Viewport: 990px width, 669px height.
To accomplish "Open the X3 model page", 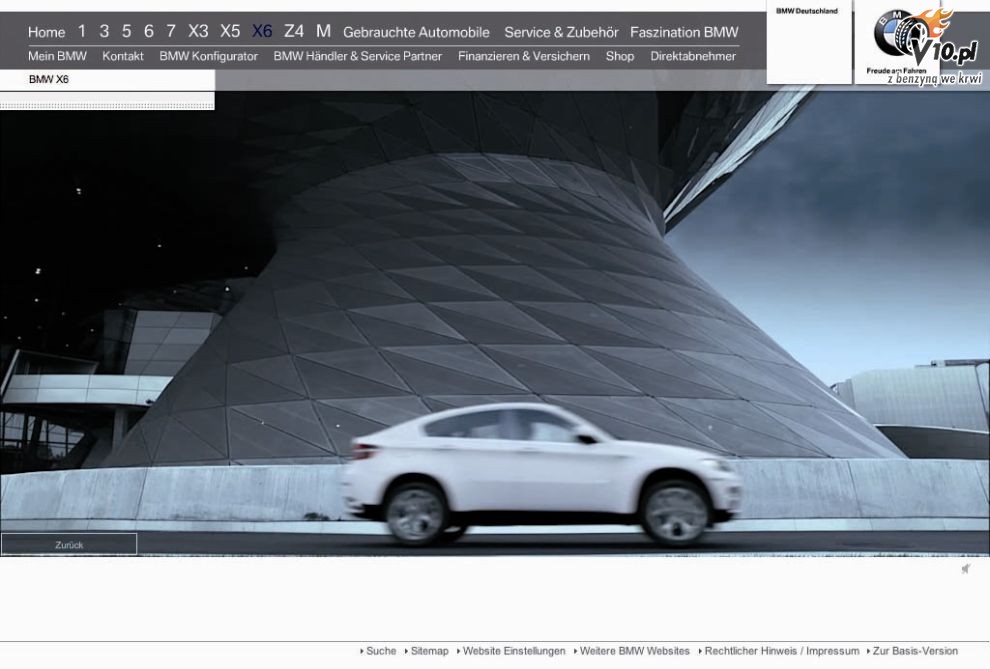I will pos(198,31).
